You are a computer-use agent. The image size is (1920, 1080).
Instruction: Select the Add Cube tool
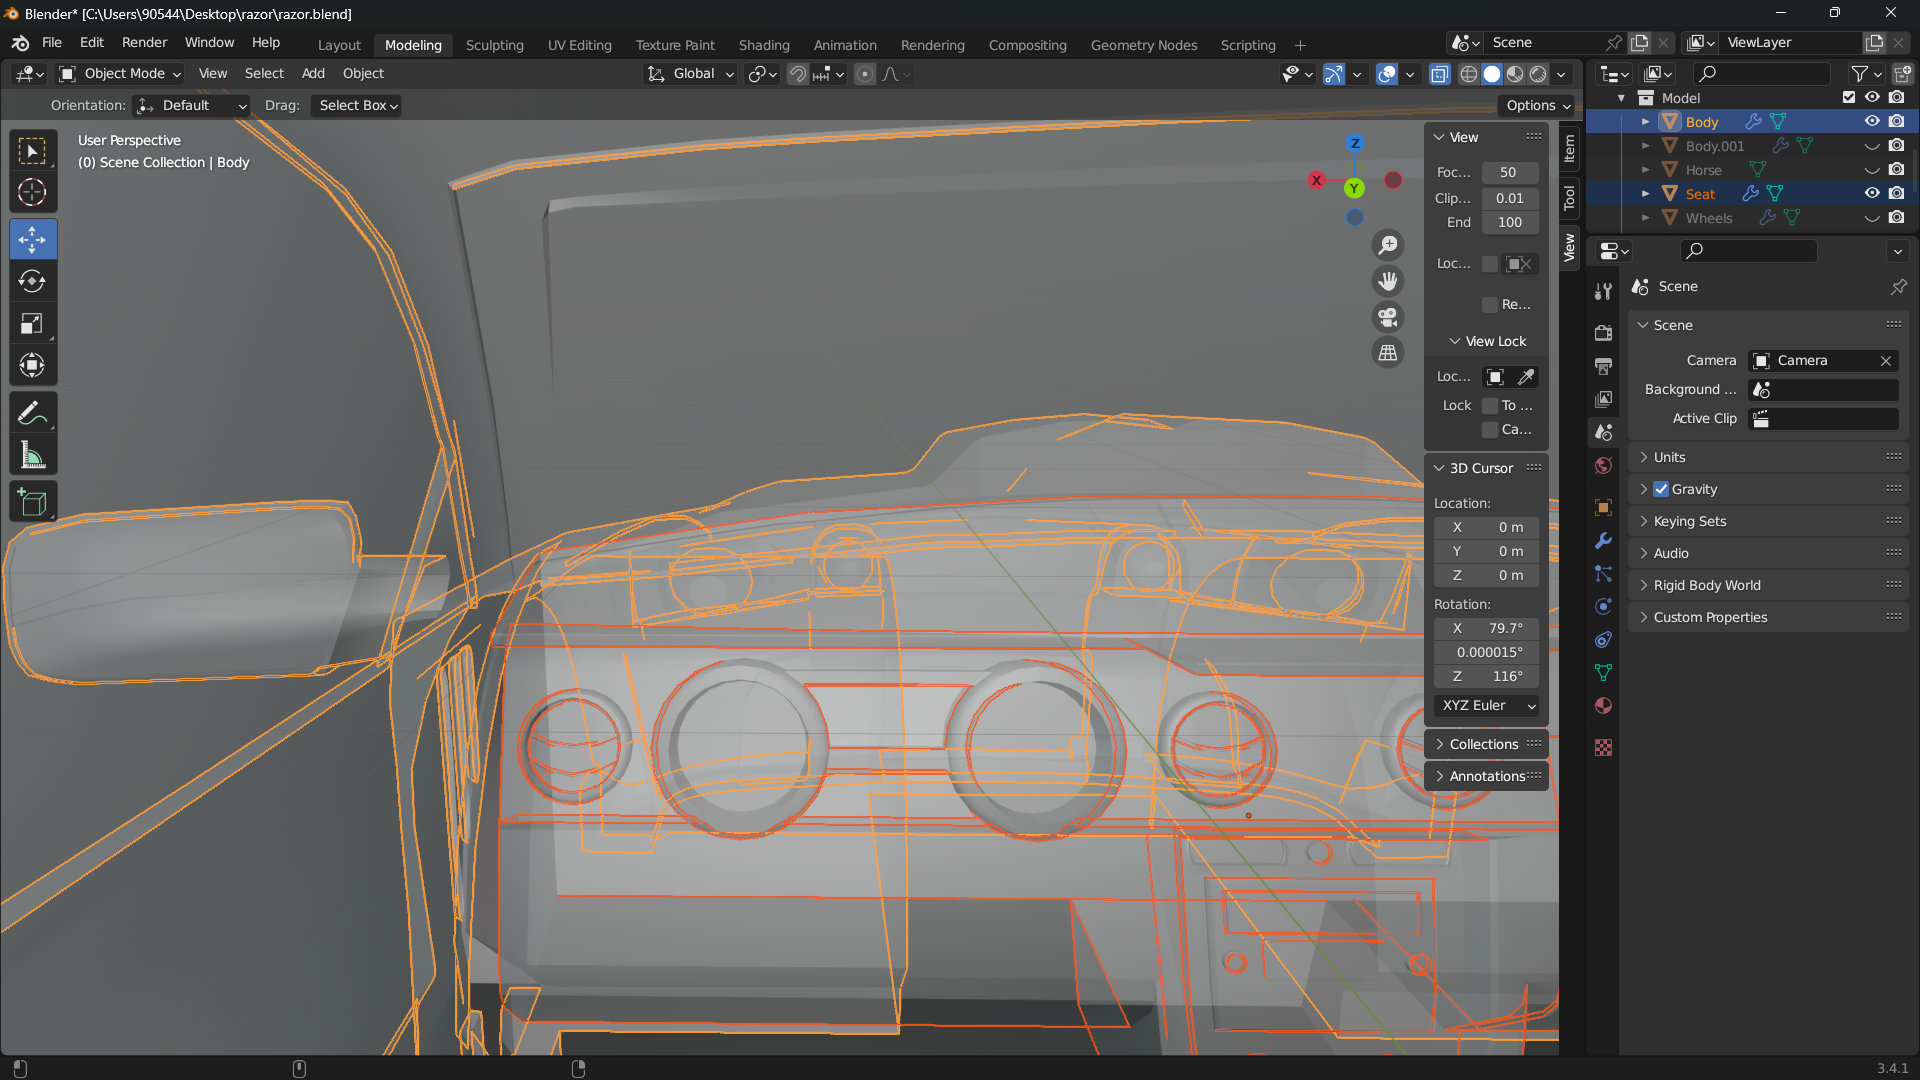tap(32, 502)
